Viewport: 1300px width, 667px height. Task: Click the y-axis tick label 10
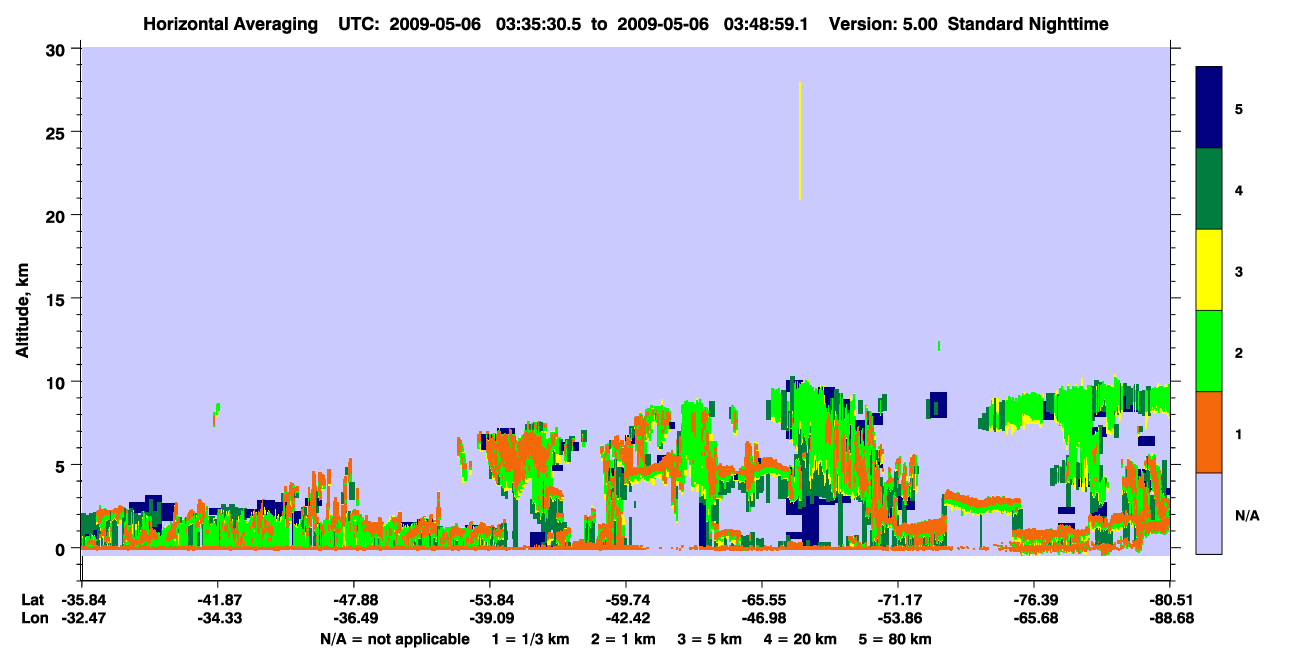coord(57,382)
